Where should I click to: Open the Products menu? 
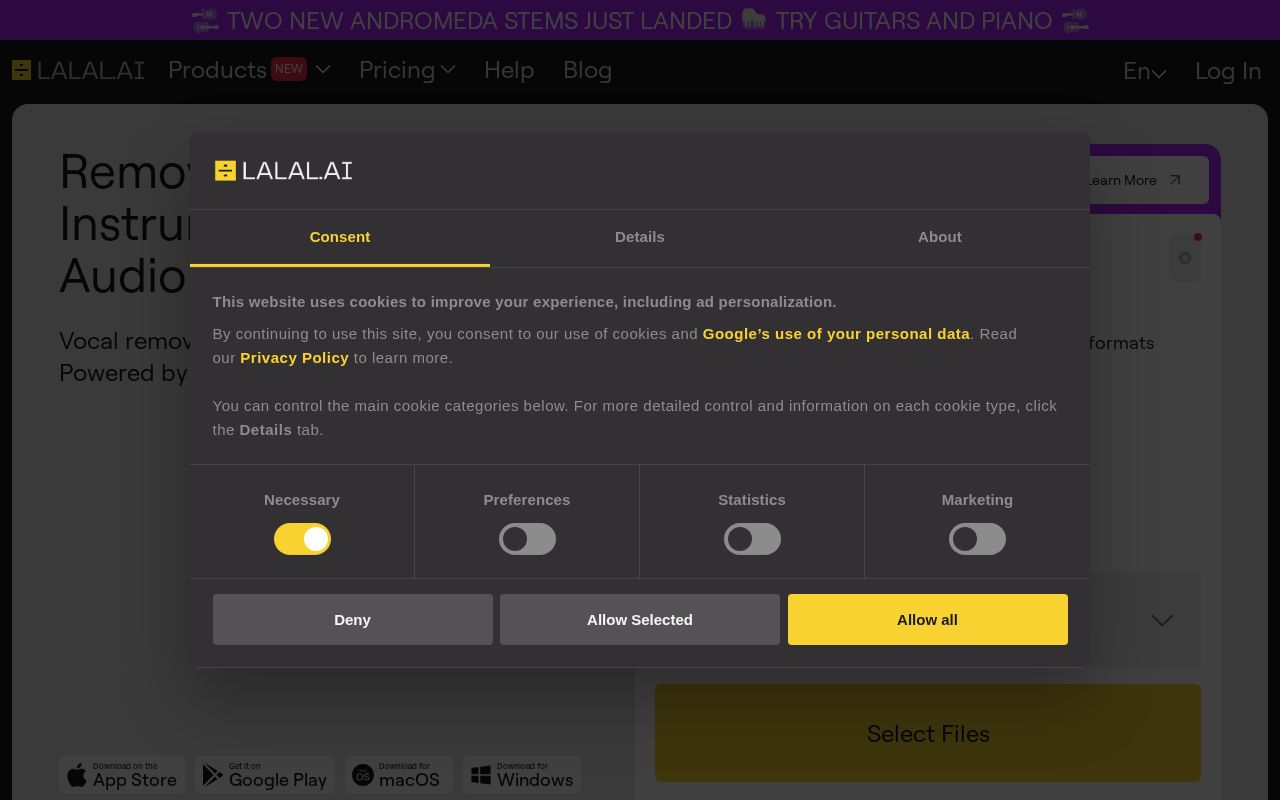coord(249,70)
